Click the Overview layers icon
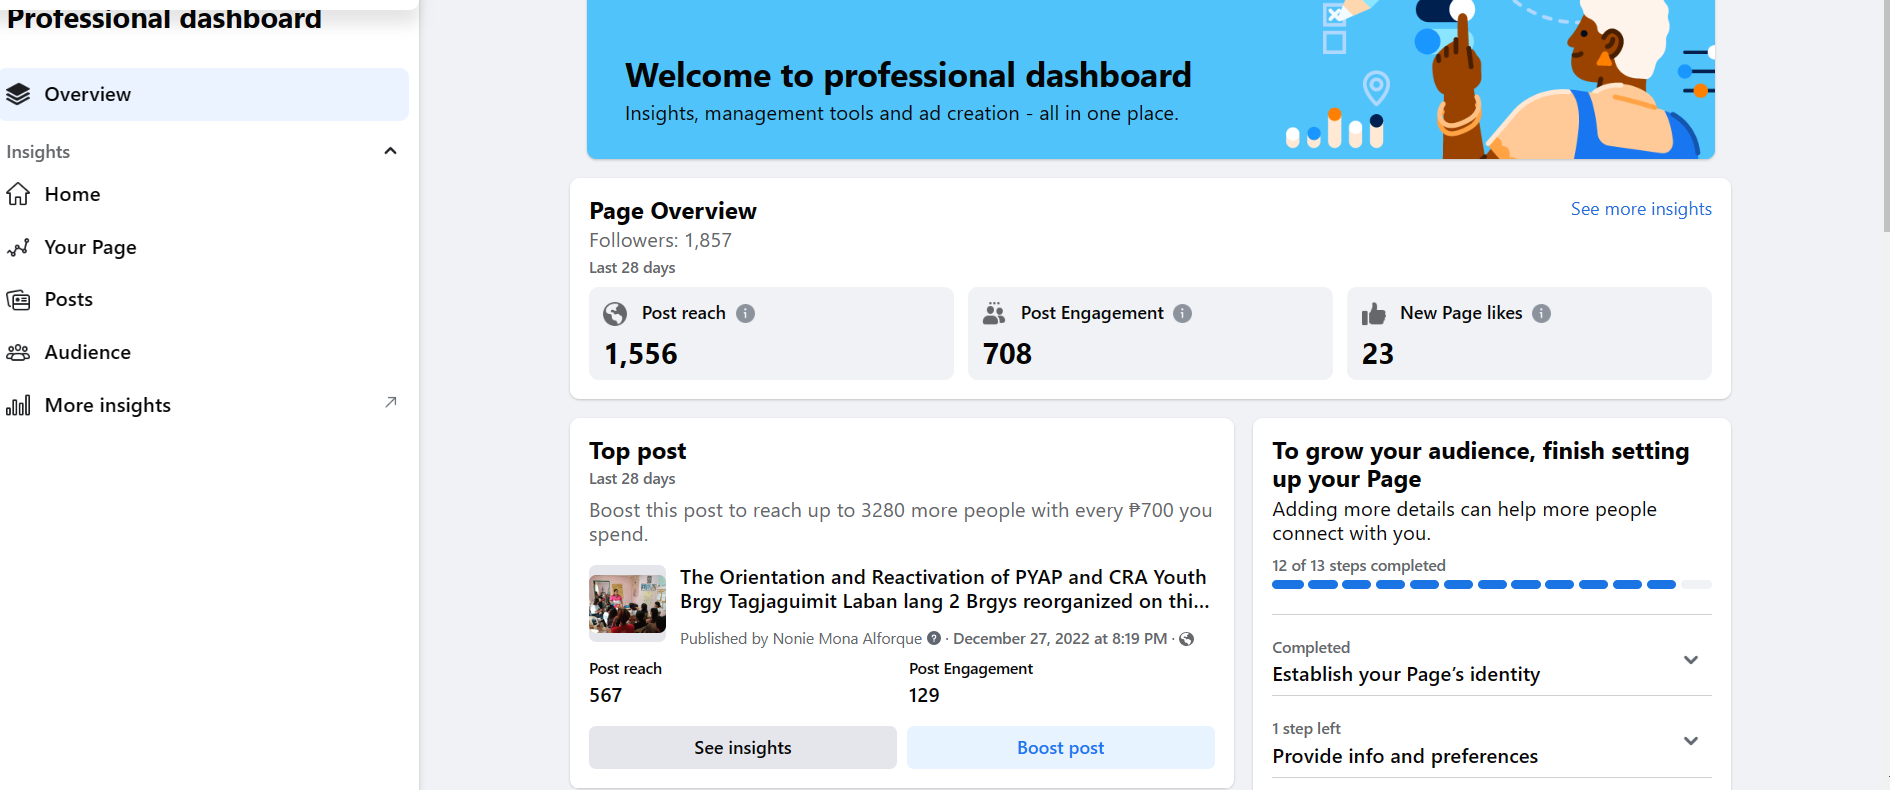This screenshot has width=1890, height=790. [x=18, y=94]
